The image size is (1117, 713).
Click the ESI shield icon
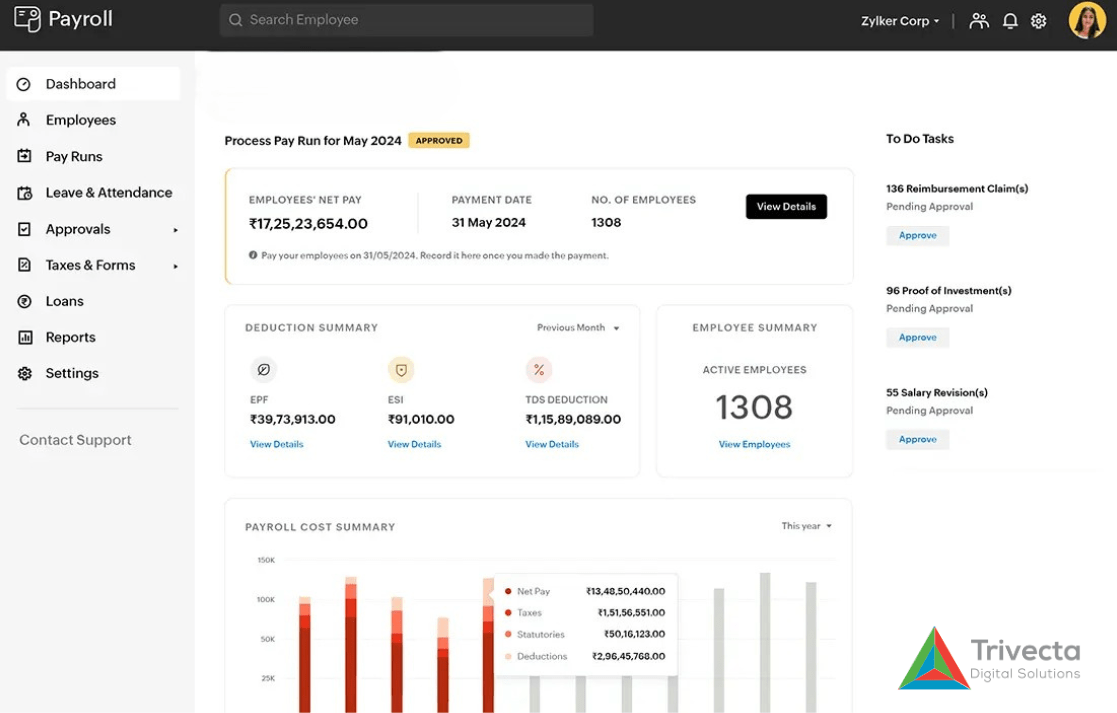pyautogui.click(x=401, y=370)
